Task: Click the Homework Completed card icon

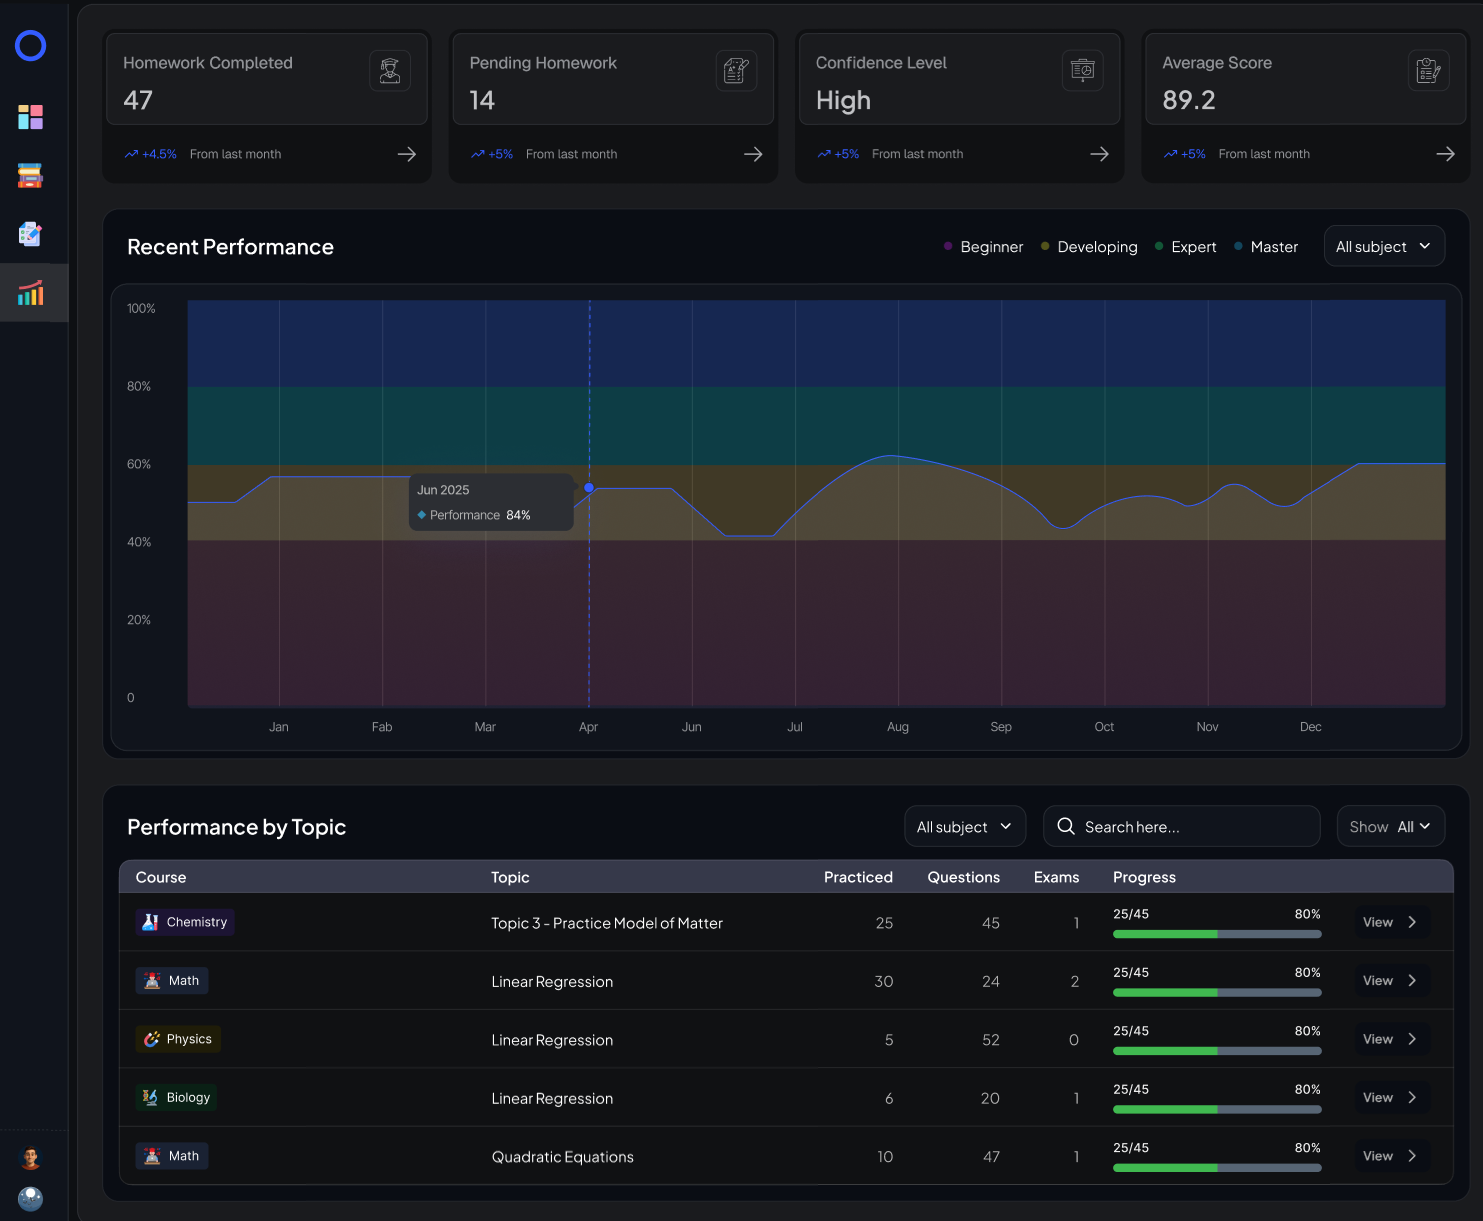Action: [390, 71]
